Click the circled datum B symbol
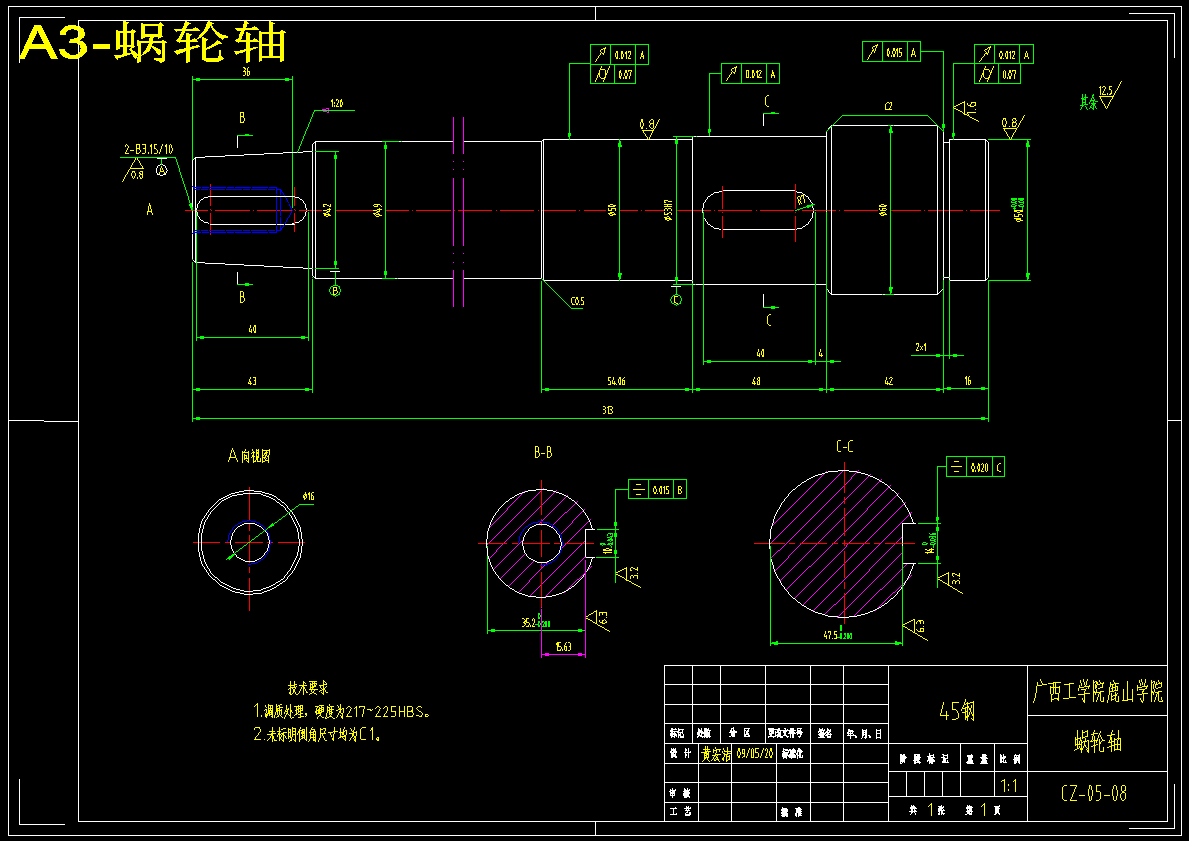The image size is (1189, 841). [335, 290]
